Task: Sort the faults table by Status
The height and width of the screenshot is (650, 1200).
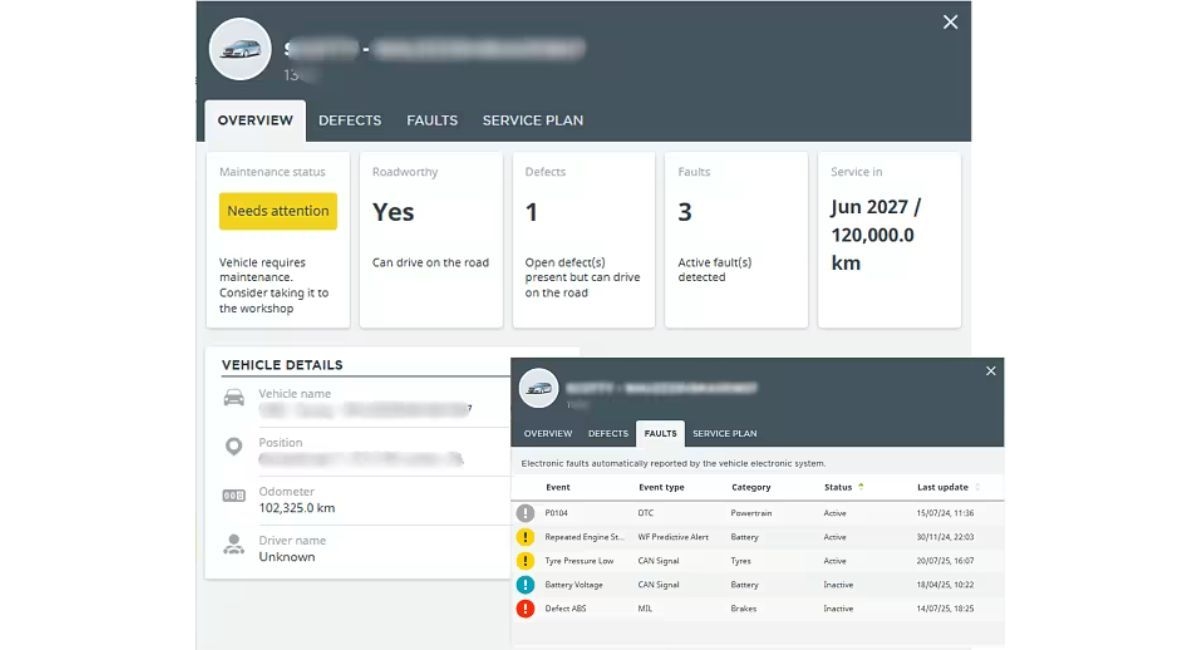Action: point(836,487)
